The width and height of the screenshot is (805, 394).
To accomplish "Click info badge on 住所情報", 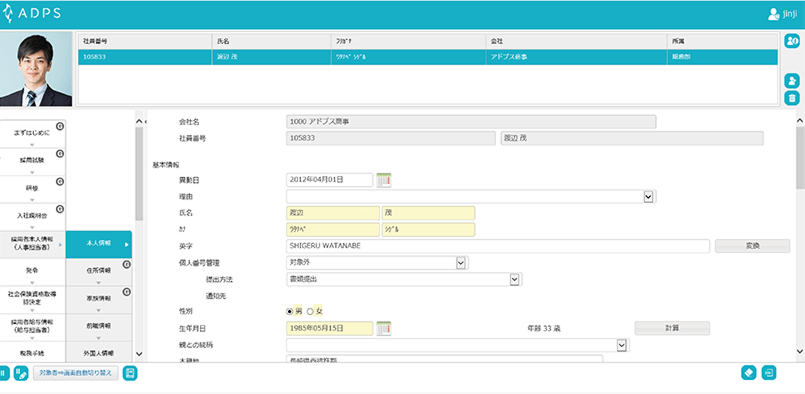I will coord(126,265).
